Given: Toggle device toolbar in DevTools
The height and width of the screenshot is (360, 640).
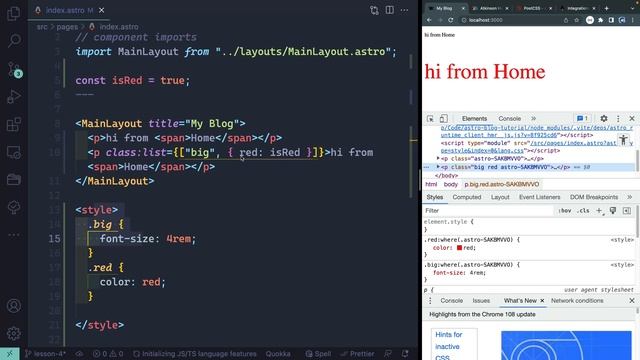Looking at the screenshot, I should (443, 118).
